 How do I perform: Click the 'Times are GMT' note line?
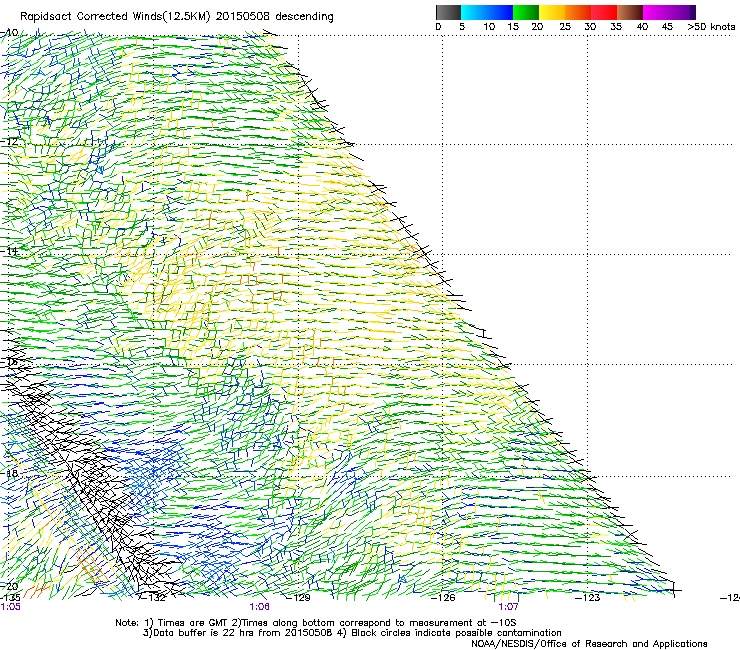[316, 623]
